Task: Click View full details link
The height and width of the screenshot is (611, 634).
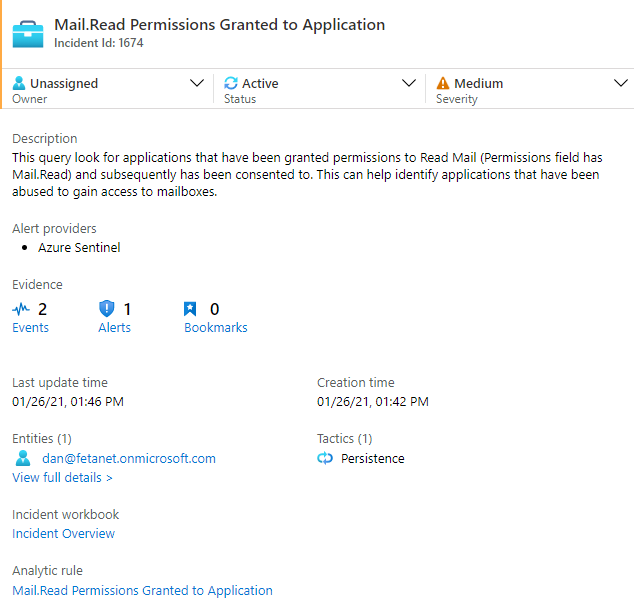Action: click(62, 478)
